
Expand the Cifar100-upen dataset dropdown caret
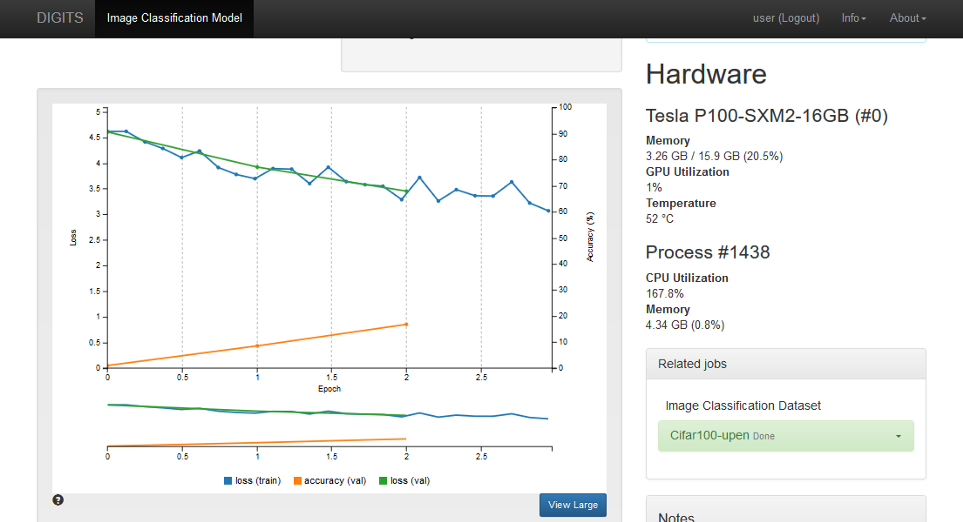[x=898, y=436]
